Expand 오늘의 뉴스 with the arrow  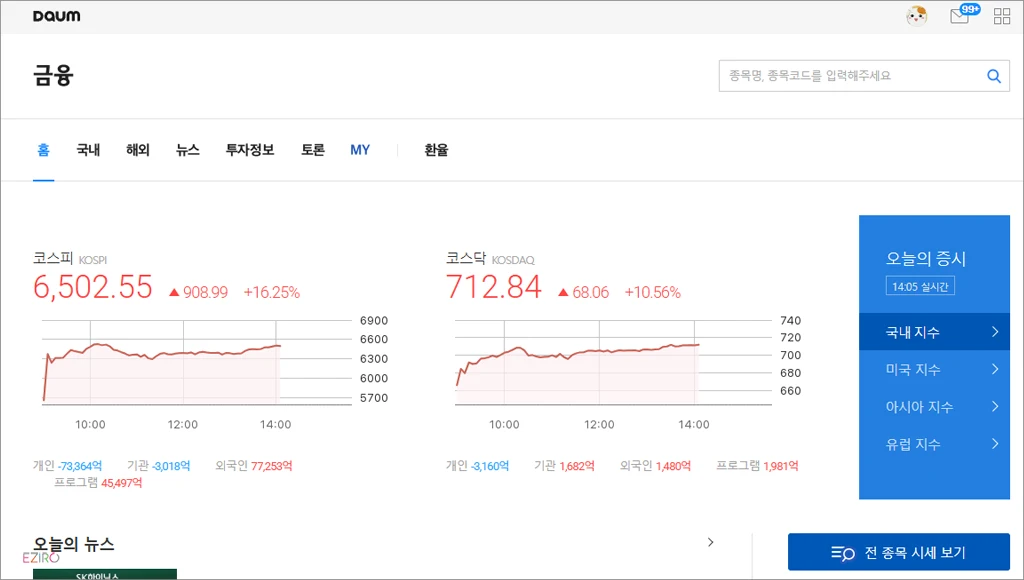(711, 542)
